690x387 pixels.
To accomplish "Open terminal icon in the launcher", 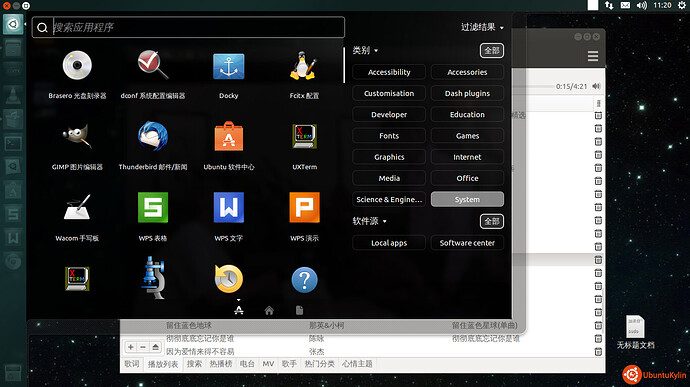I will coord(13,143).
